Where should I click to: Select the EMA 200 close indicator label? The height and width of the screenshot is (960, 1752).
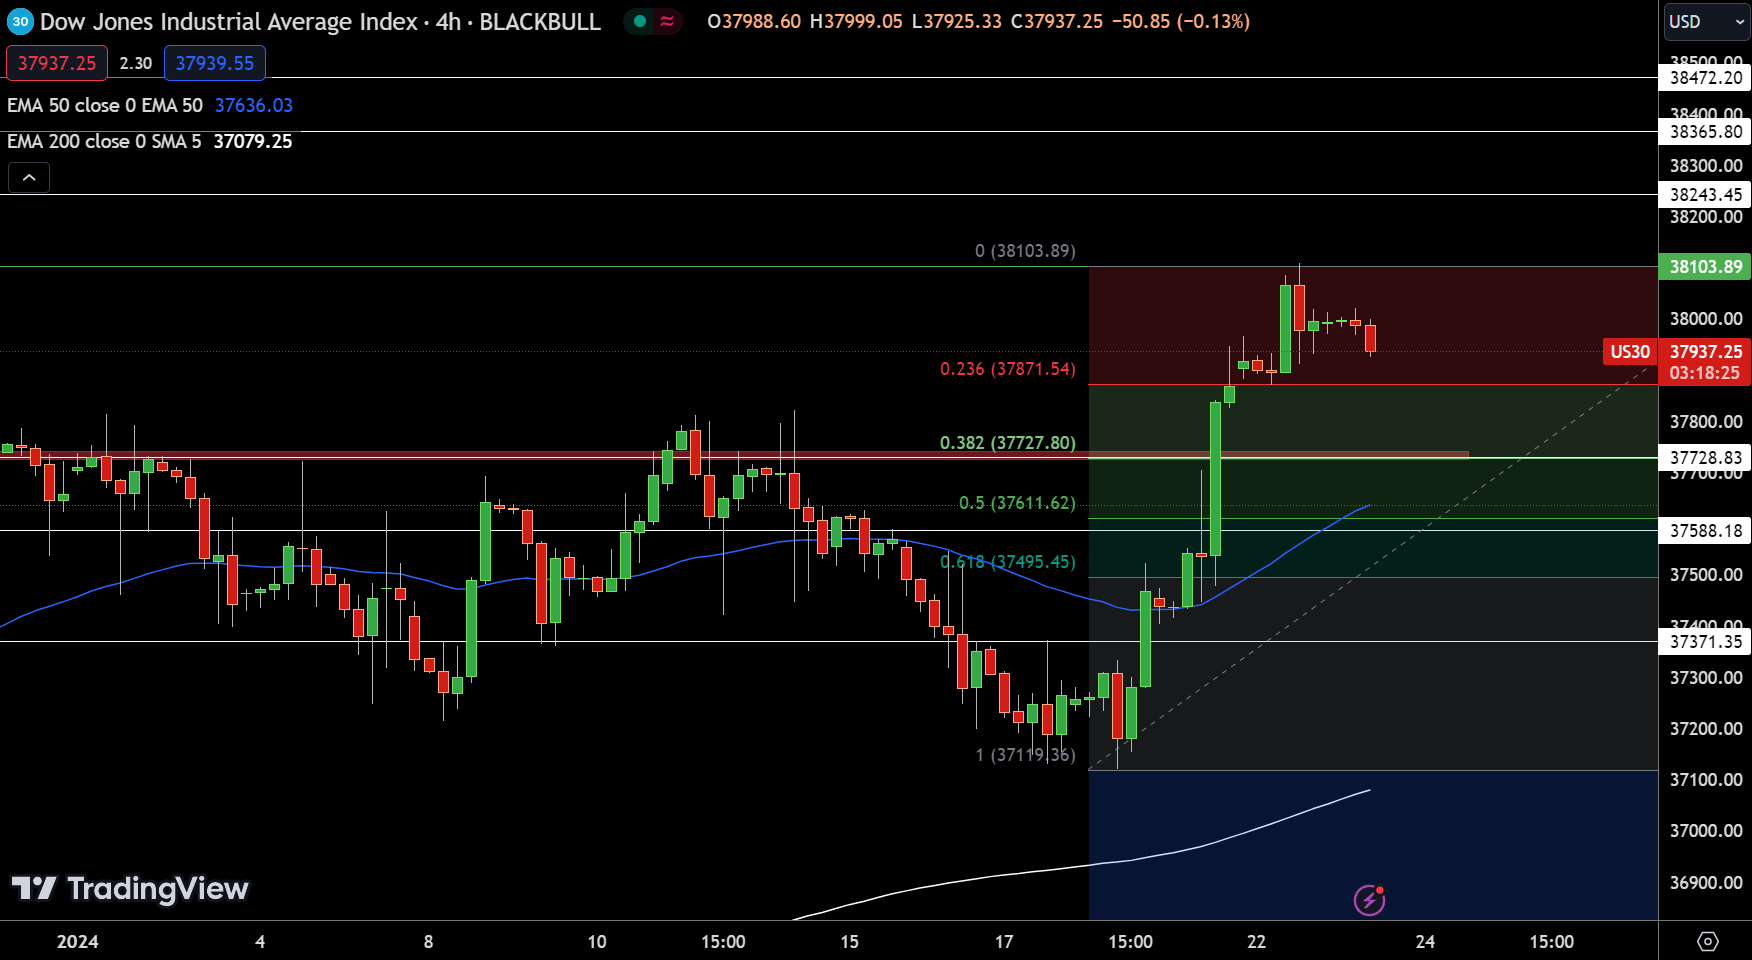click(104, 141)
